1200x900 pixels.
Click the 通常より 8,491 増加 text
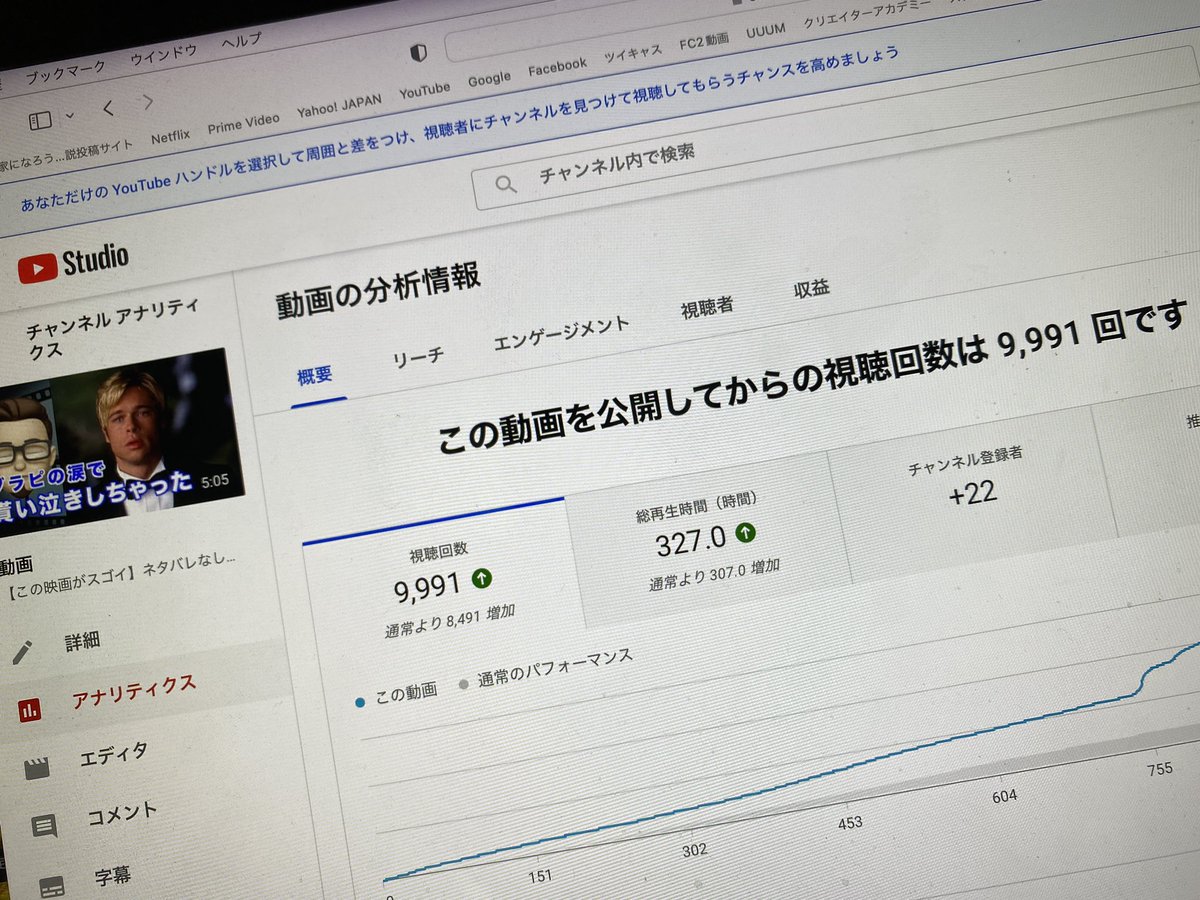pos(450,620)
